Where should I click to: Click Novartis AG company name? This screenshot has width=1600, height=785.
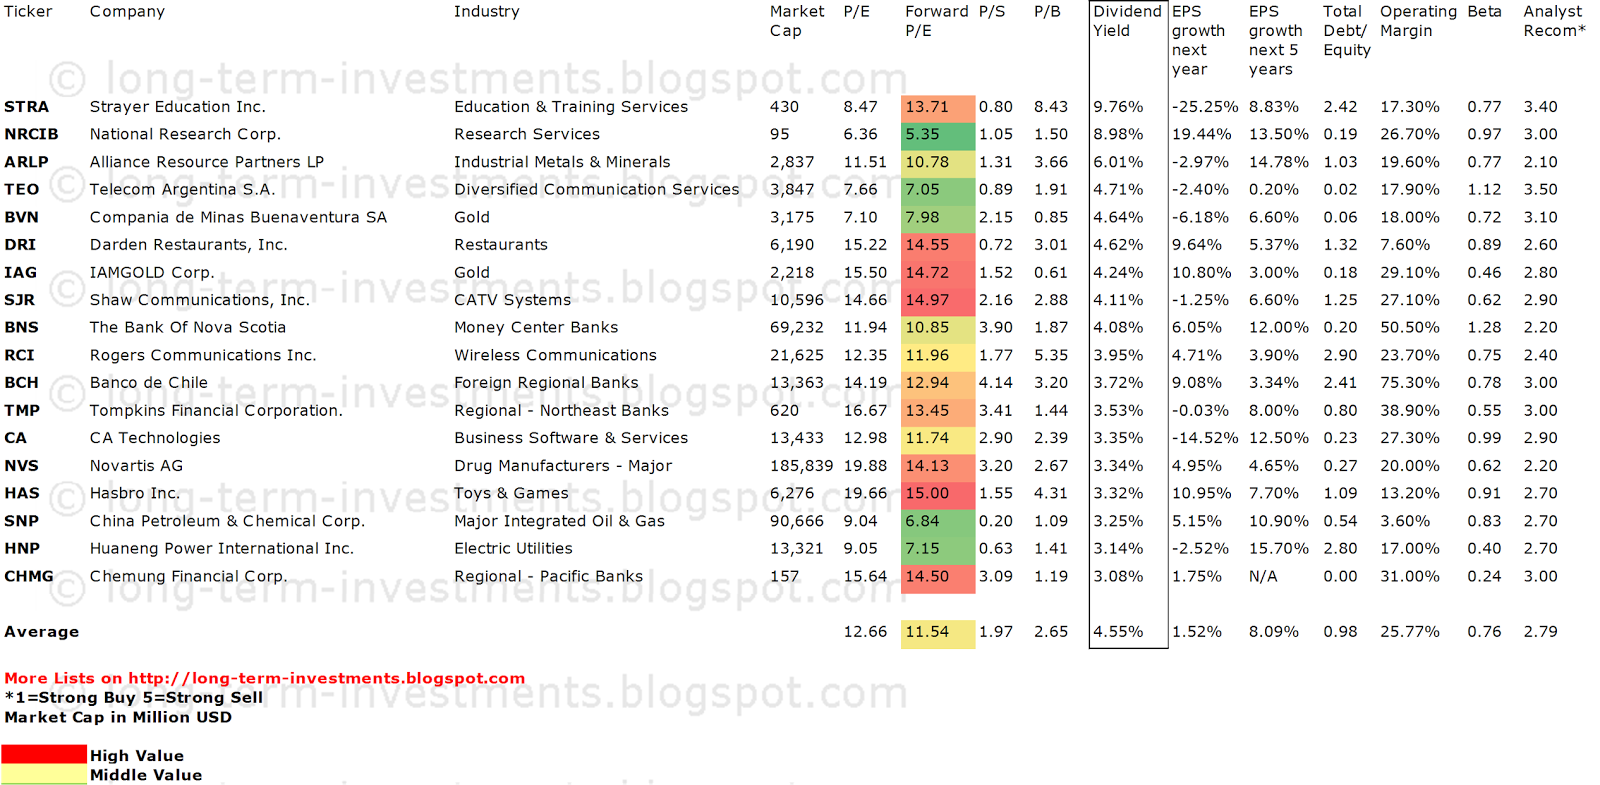[x=136, y=466]
